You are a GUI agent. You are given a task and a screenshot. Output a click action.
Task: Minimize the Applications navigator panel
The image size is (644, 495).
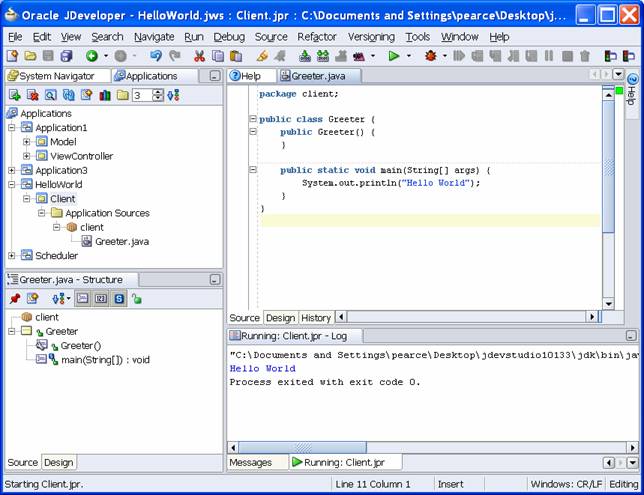pos(214,76)
